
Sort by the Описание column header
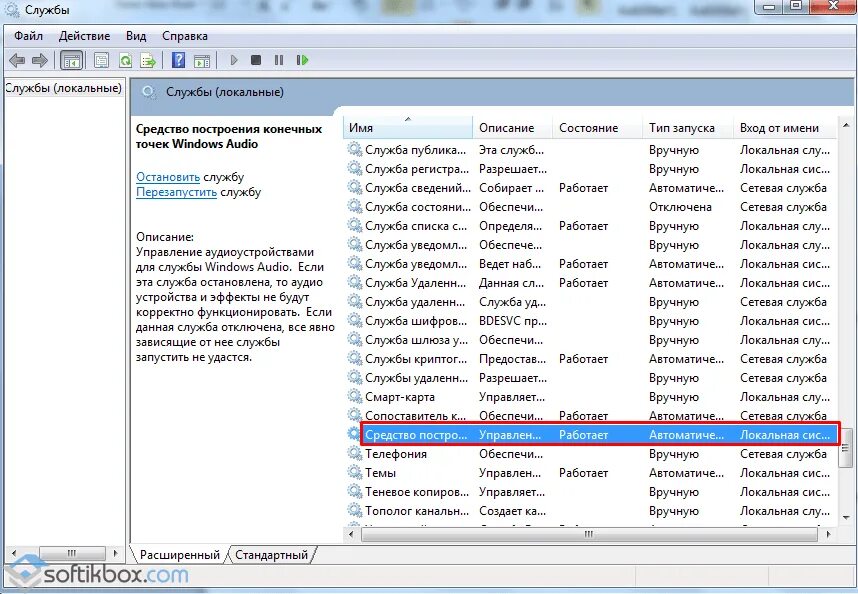pyautogui.click(x=513, y=127)
